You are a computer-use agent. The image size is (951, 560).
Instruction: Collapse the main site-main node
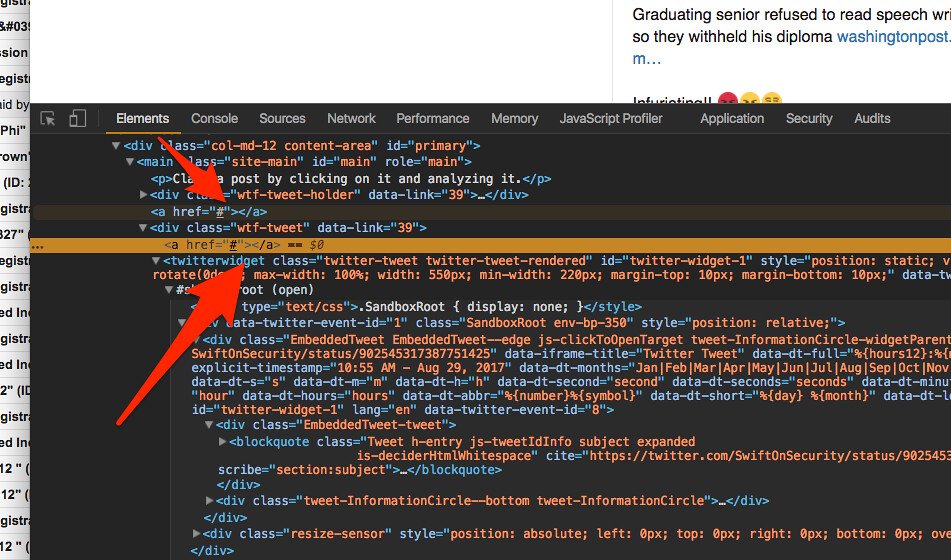[129, 162]
